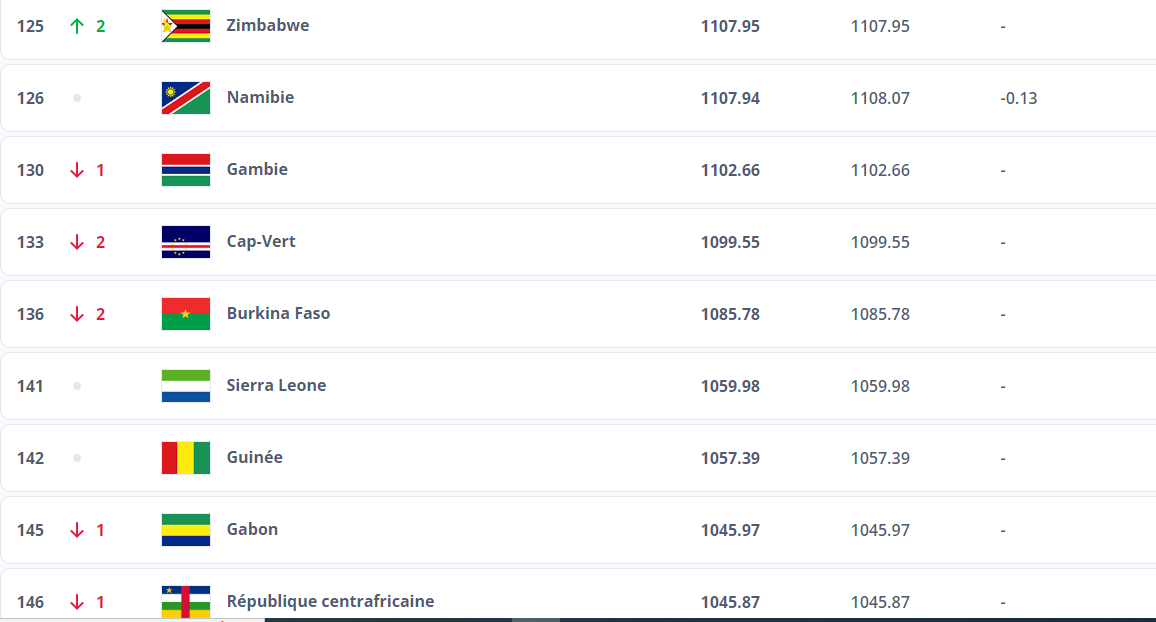Image resolution: width=1156 pixels, height=622 pixels.
Task: Open the Burkina Faso team link
Action: coord(278,314)
